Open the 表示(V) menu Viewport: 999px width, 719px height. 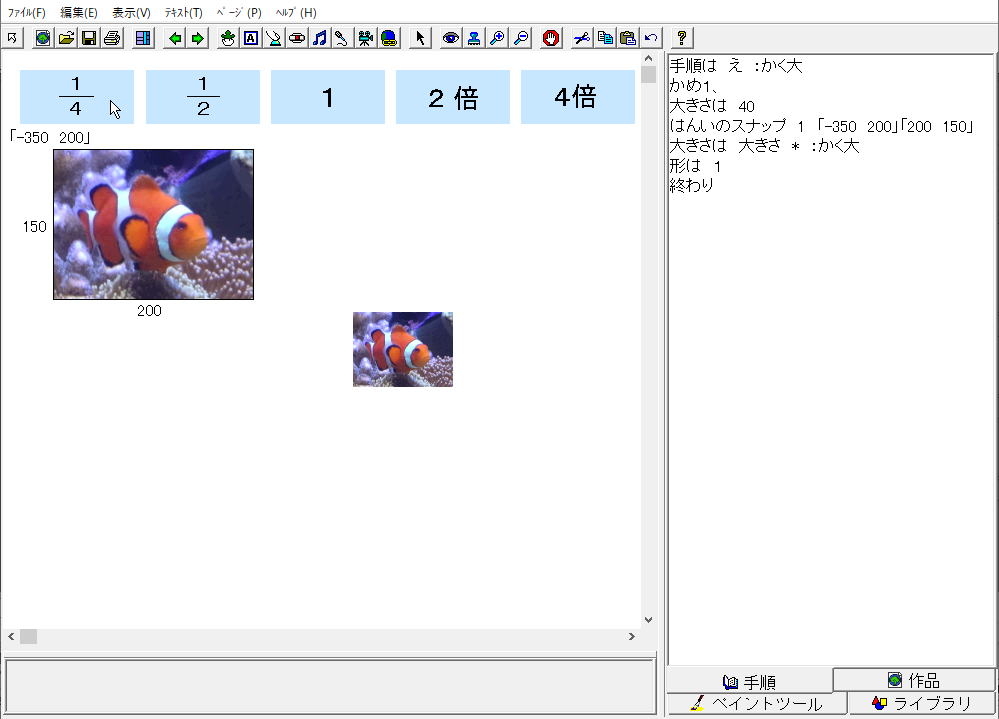131,13
